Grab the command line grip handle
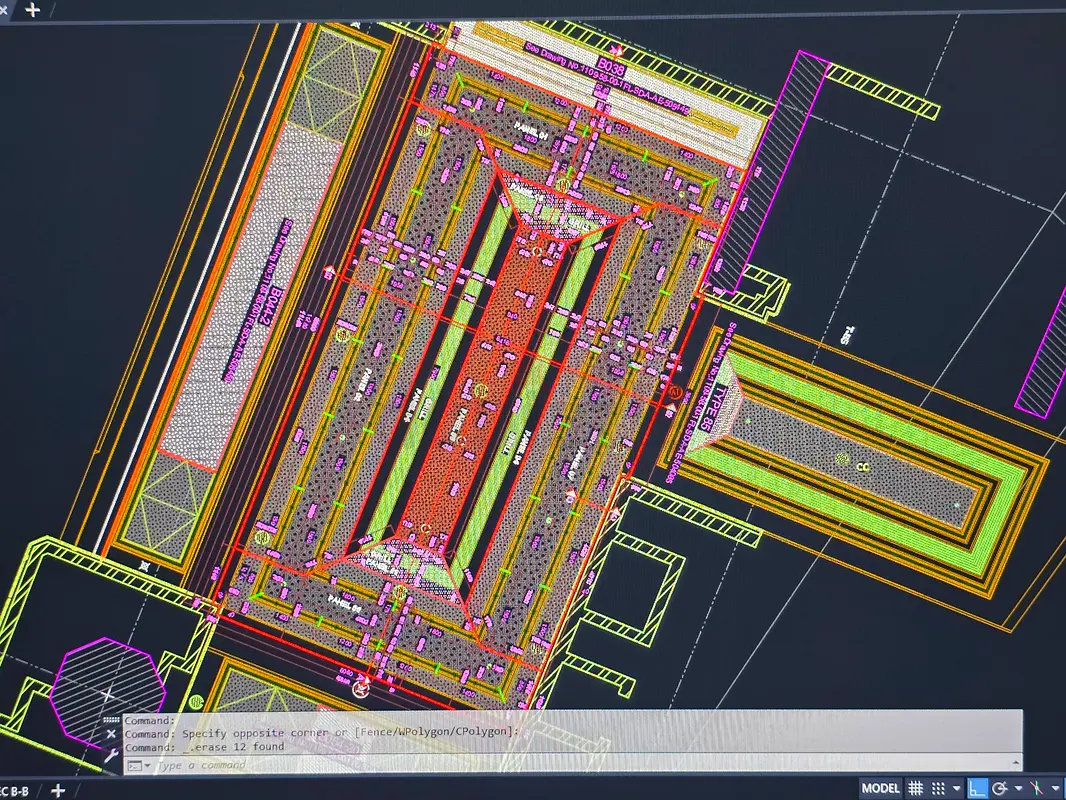 pos(111,719)
